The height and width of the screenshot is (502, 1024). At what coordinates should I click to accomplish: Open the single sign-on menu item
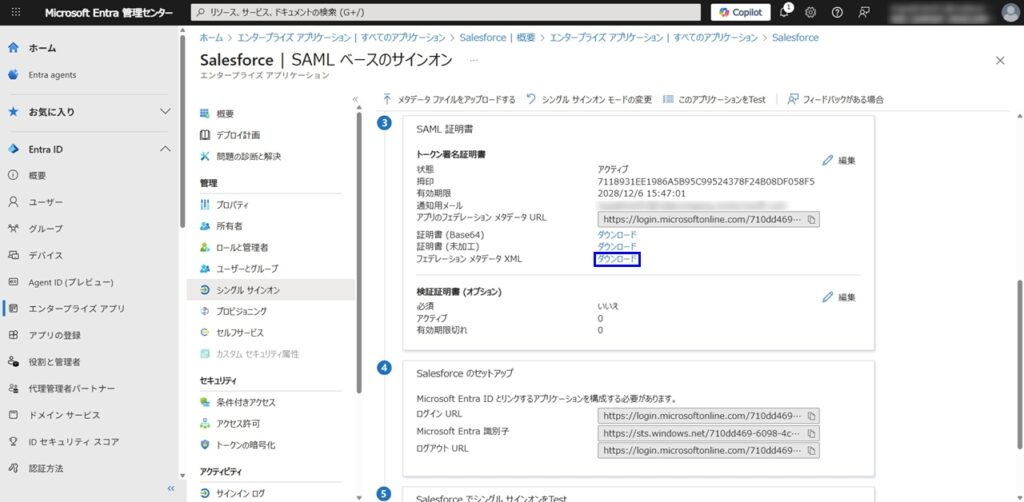pos(248,290)
